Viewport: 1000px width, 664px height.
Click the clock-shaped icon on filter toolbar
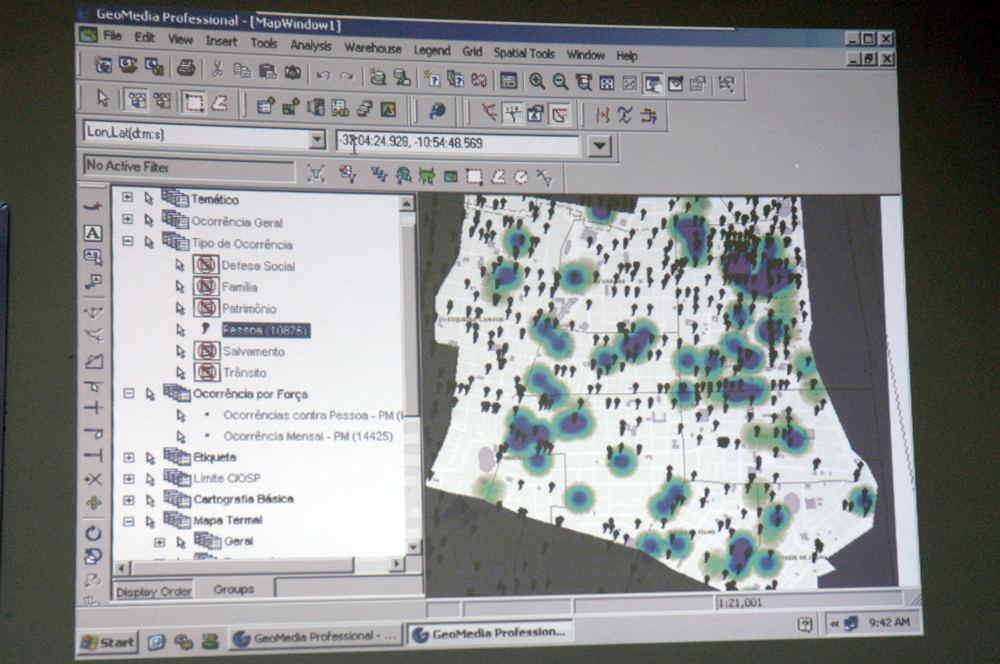coord(522,177)
